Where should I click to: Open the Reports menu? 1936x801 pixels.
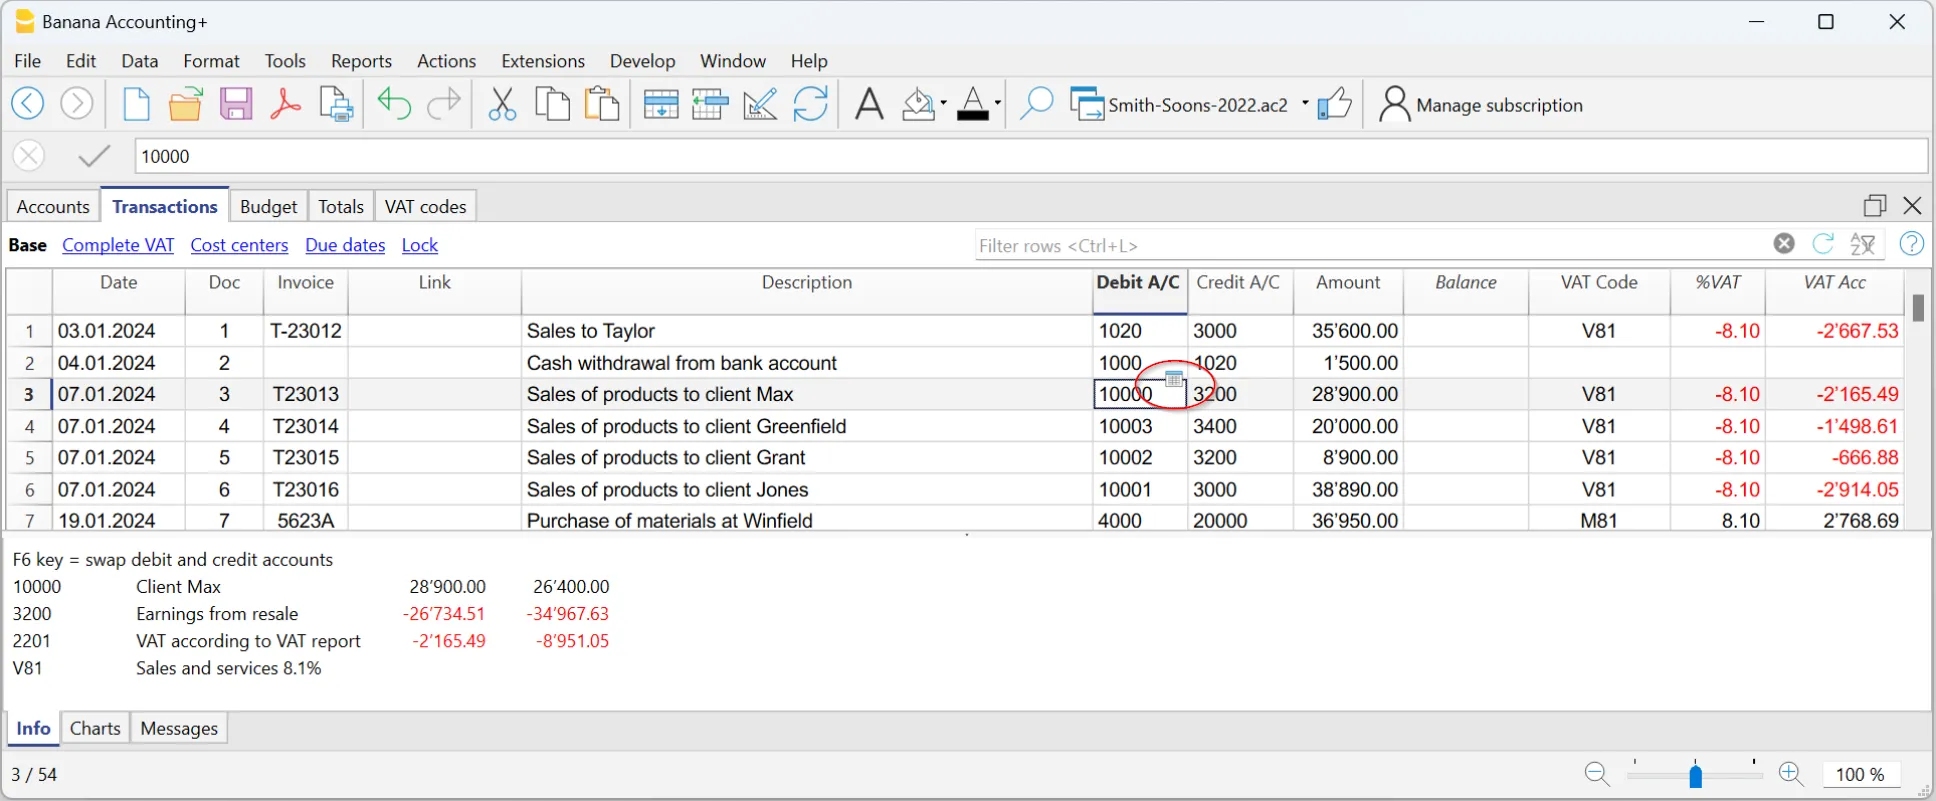click(x=361, y=61)
